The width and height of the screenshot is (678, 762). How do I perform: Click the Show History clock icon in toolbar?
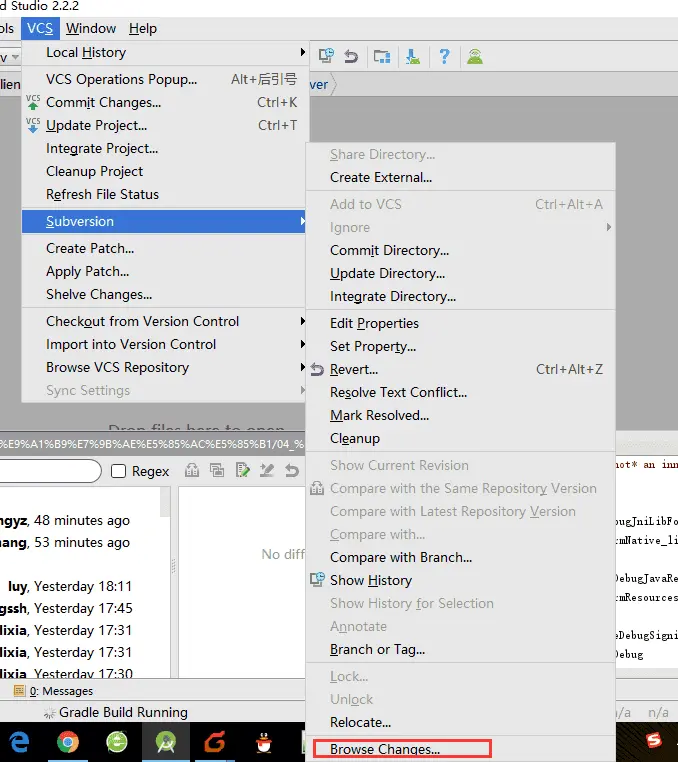(326, 56)
